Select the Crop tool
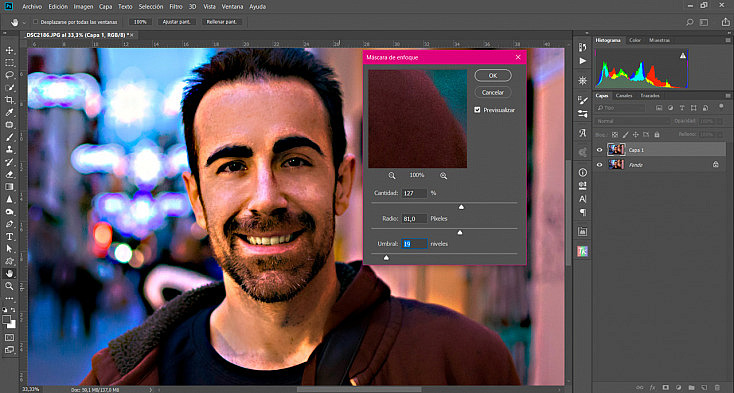Image resolution: width=734 pixels, height=393 pixels. (x=9, y=100)
